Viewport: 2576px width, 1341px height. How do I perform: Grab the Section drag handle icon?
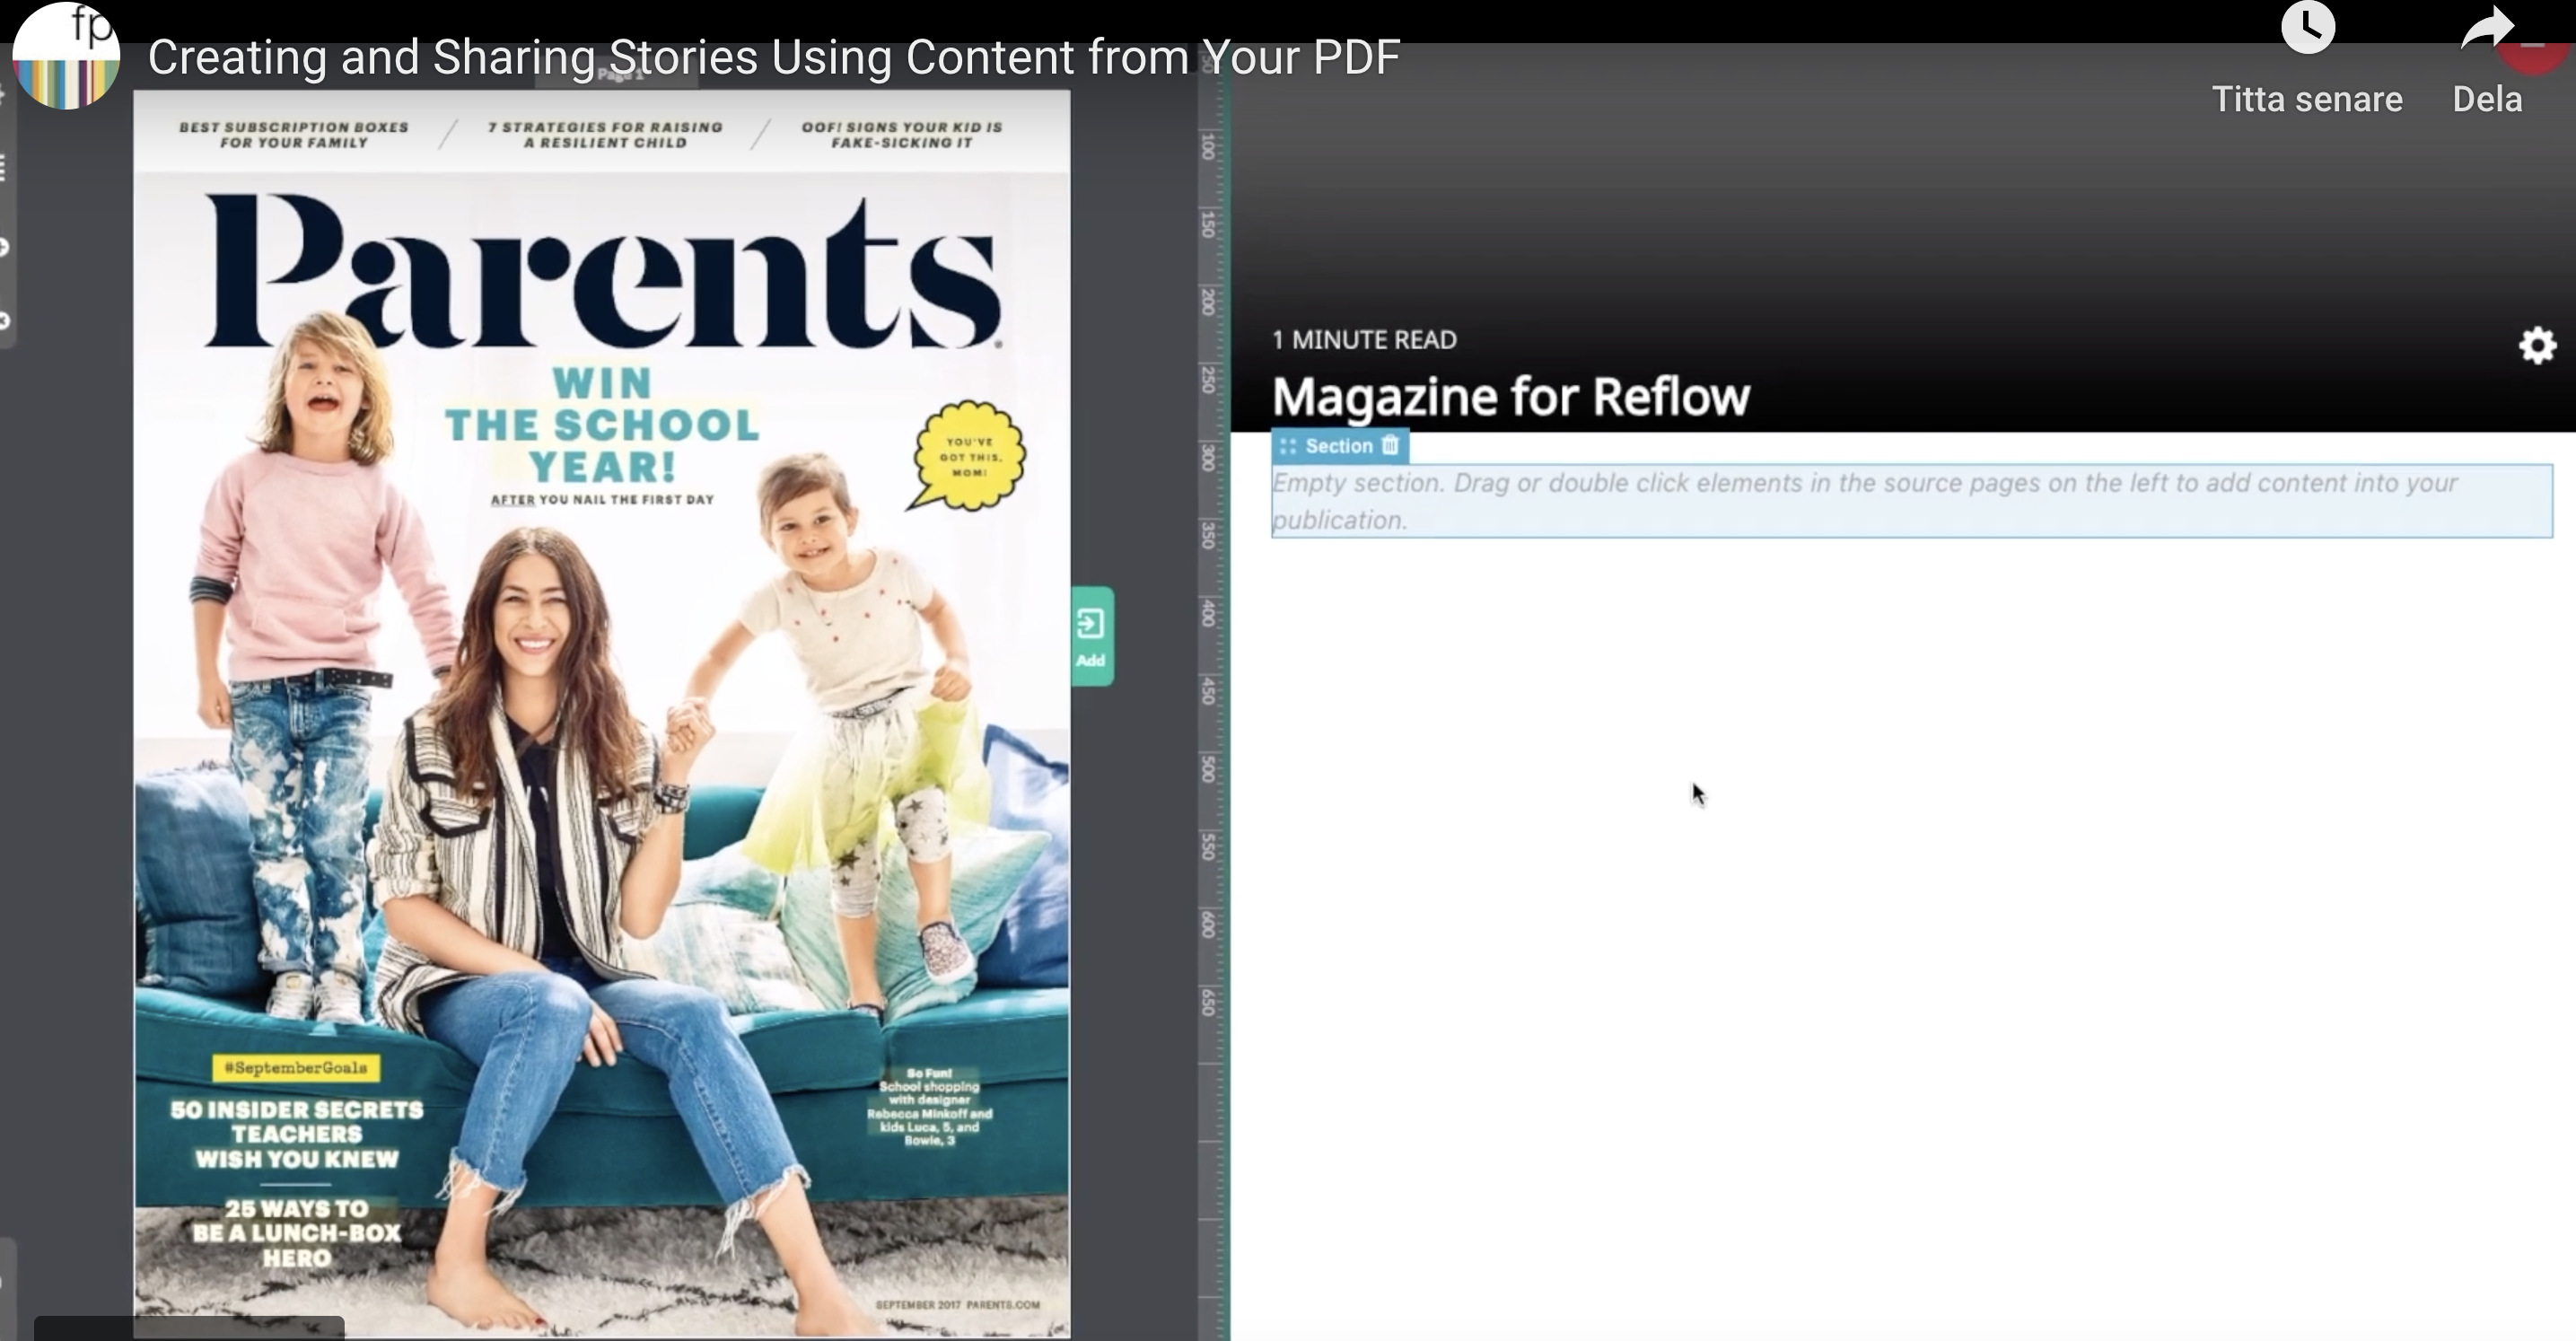click(1288, 446)
